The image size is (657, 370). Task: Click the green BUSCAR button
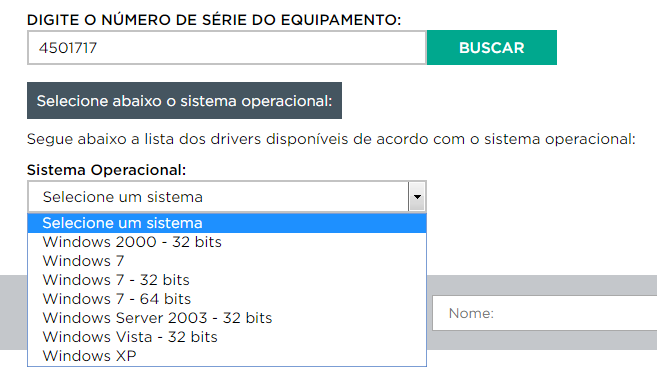(491, 47)
